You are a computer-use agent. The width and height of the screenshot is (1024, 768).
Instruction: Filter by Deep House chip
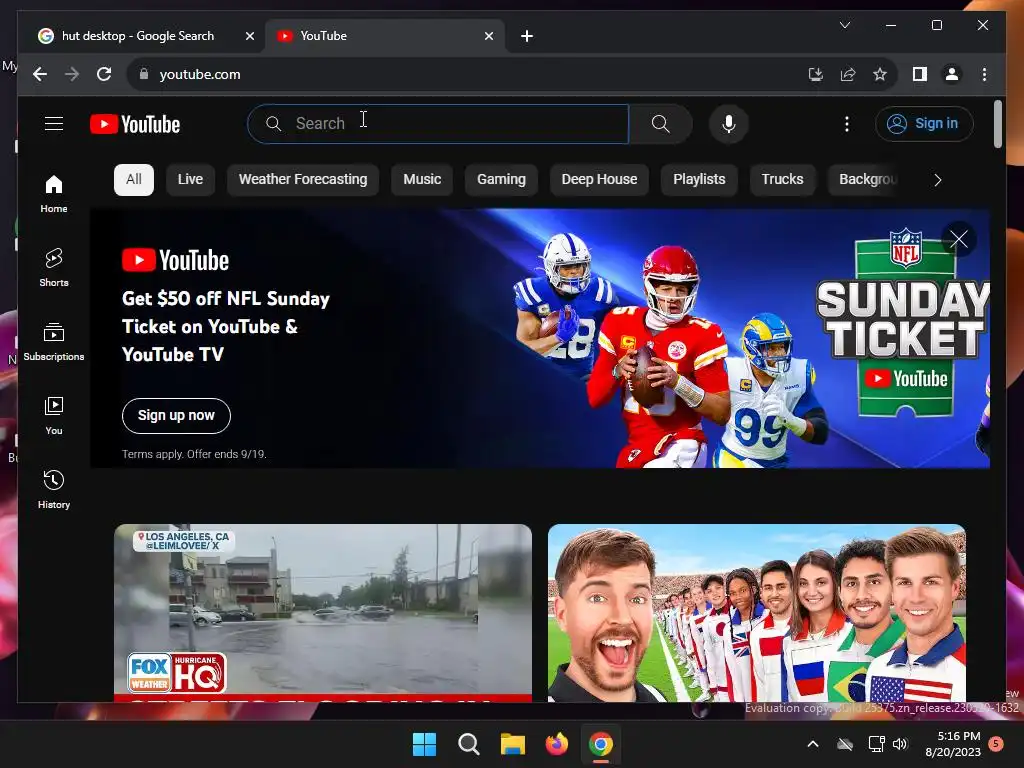pos(599,180)
